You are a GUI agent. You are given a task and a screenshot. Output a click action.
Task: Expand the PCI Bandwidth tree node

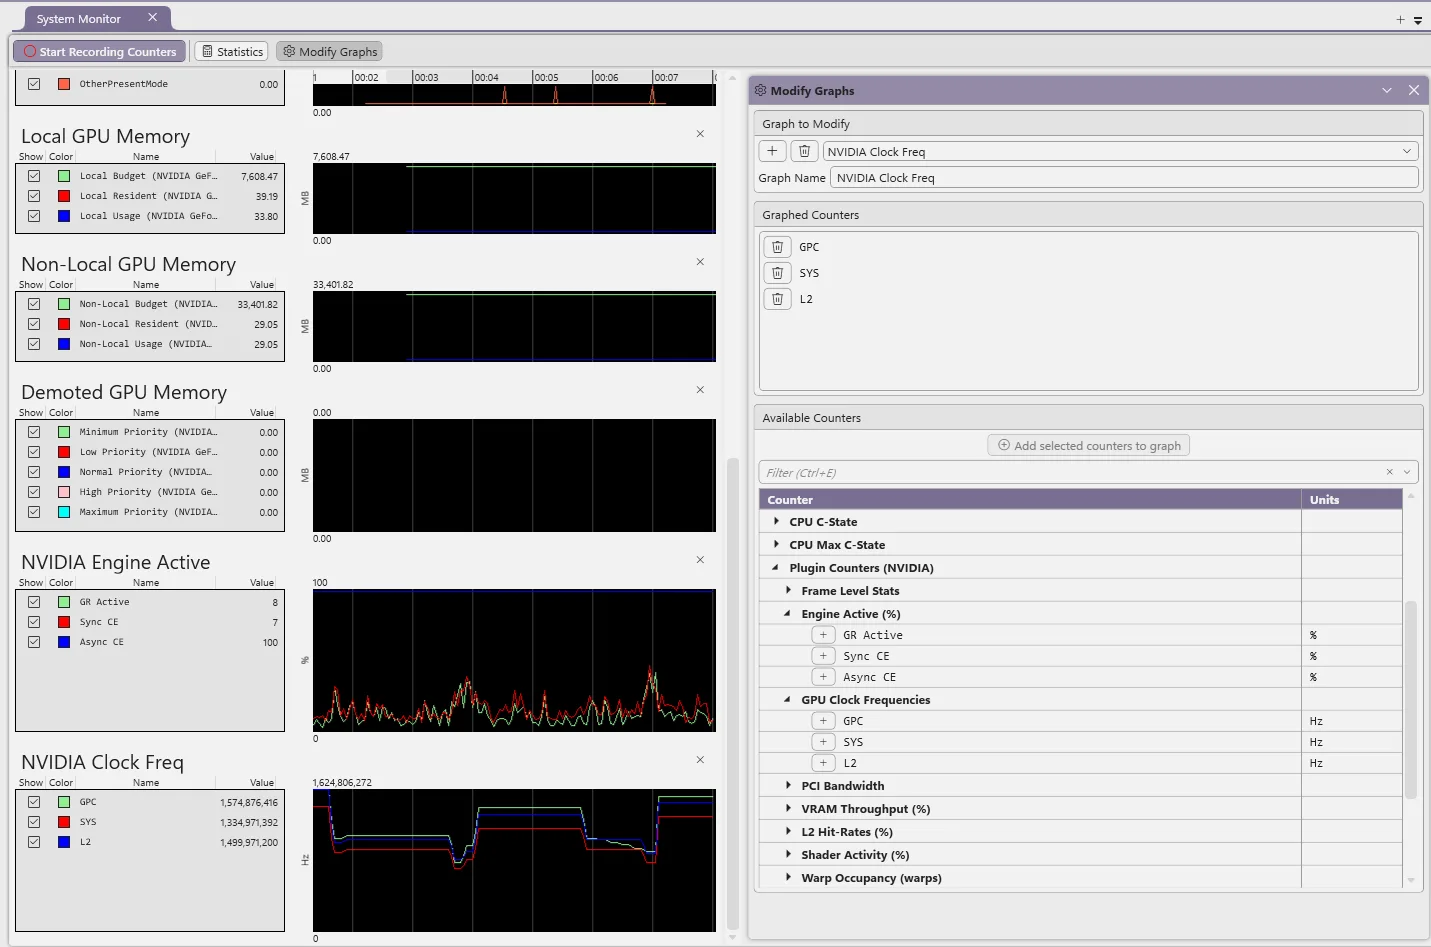(789, 786)
